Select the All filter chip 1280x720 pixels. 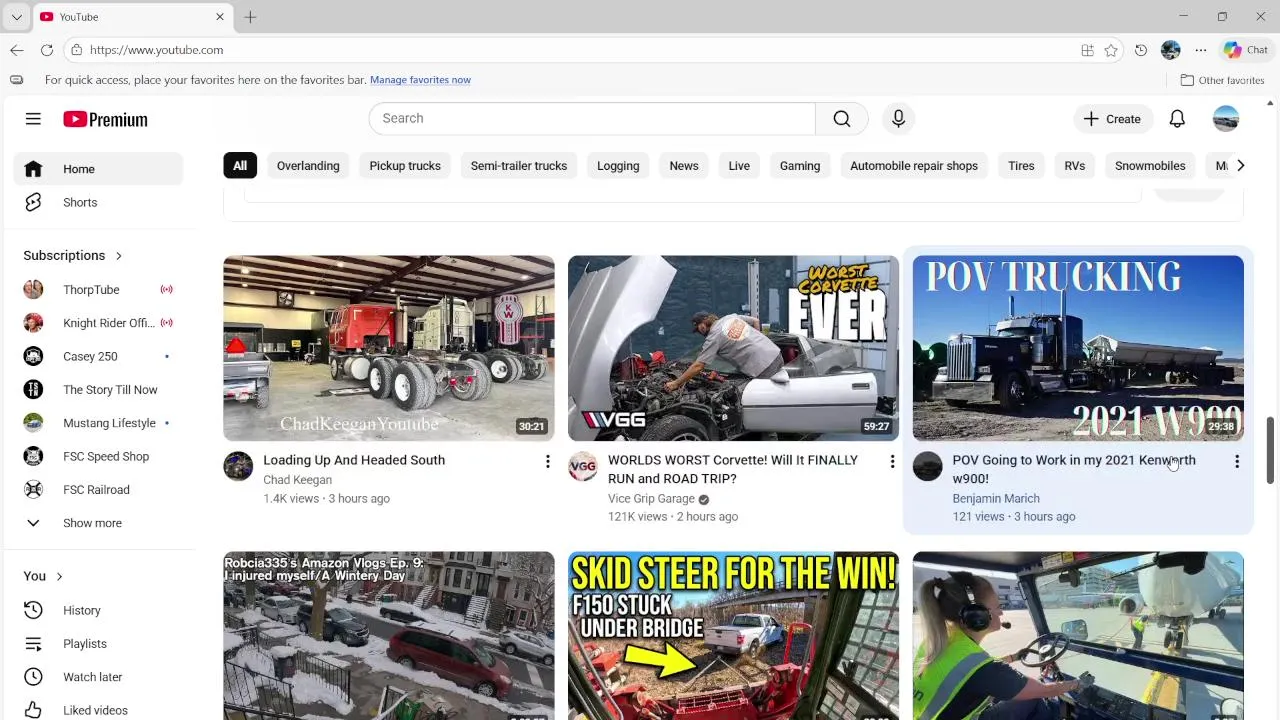coord(240,166)
